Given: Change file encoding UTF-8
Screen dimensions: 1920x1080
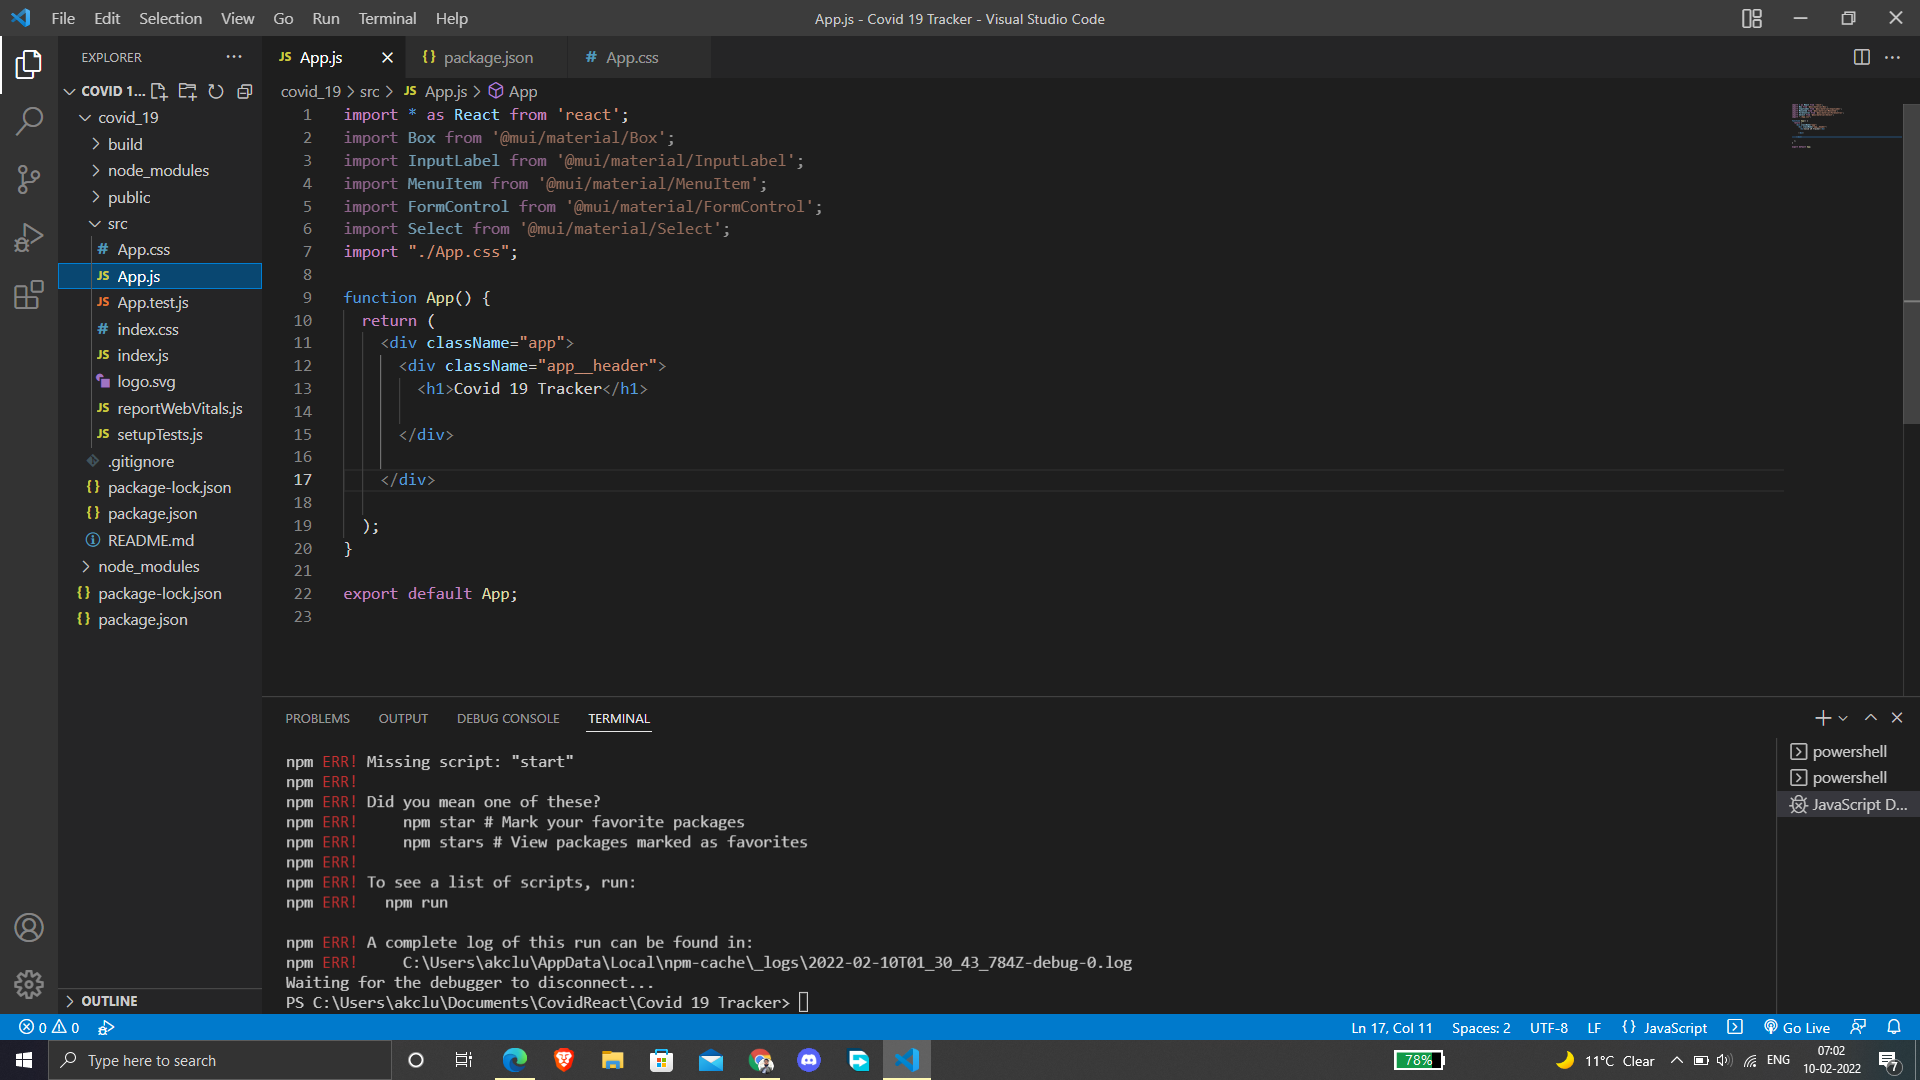Looking at the screenshot, I should [x=1548, y=1027].
